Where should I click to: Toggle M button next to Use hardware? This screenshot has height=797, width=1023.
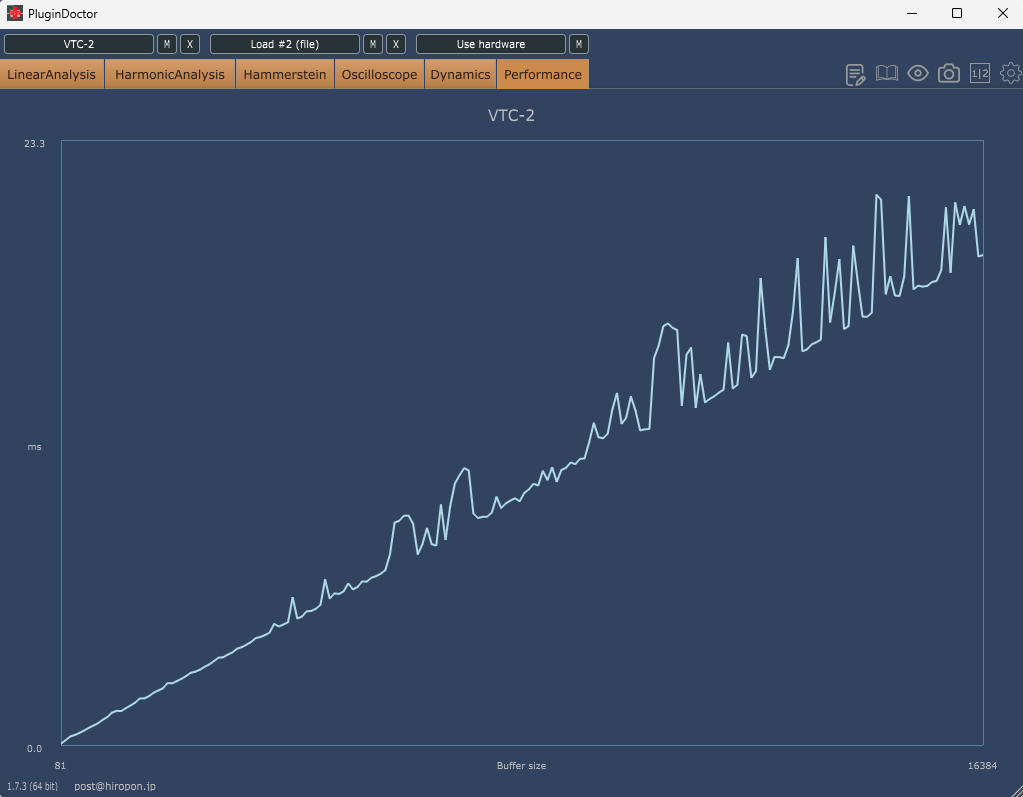tap(579, 44)
